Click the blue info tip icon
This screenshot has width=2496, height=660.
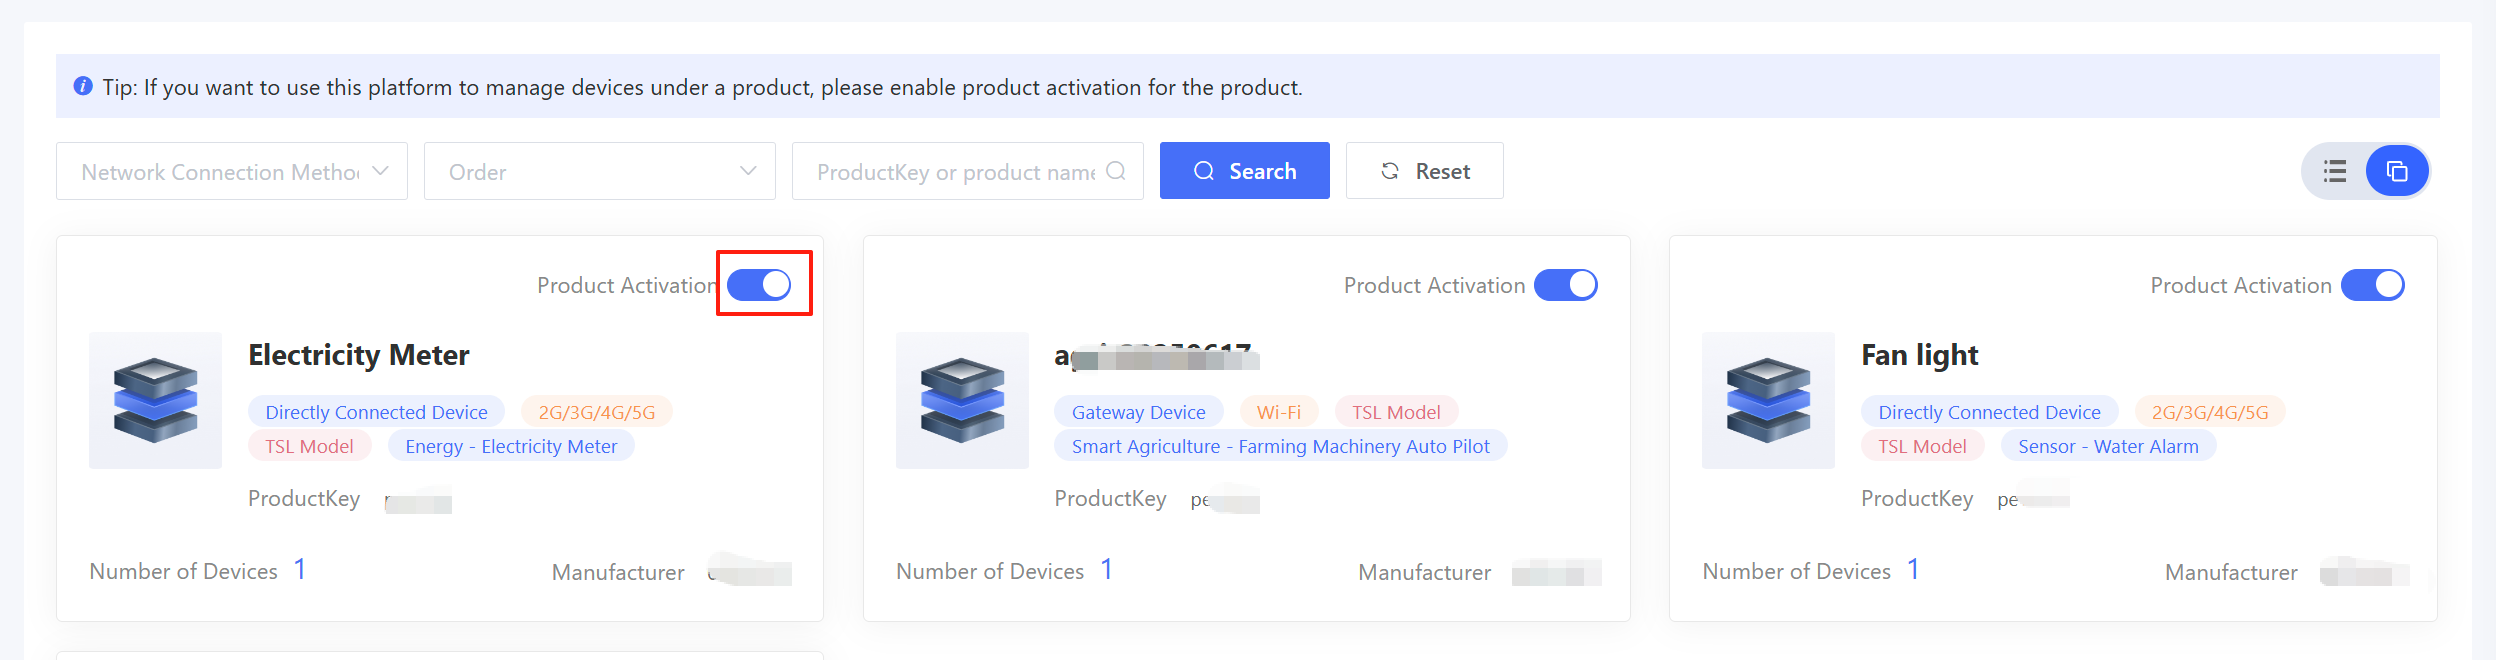click(83, 87)
